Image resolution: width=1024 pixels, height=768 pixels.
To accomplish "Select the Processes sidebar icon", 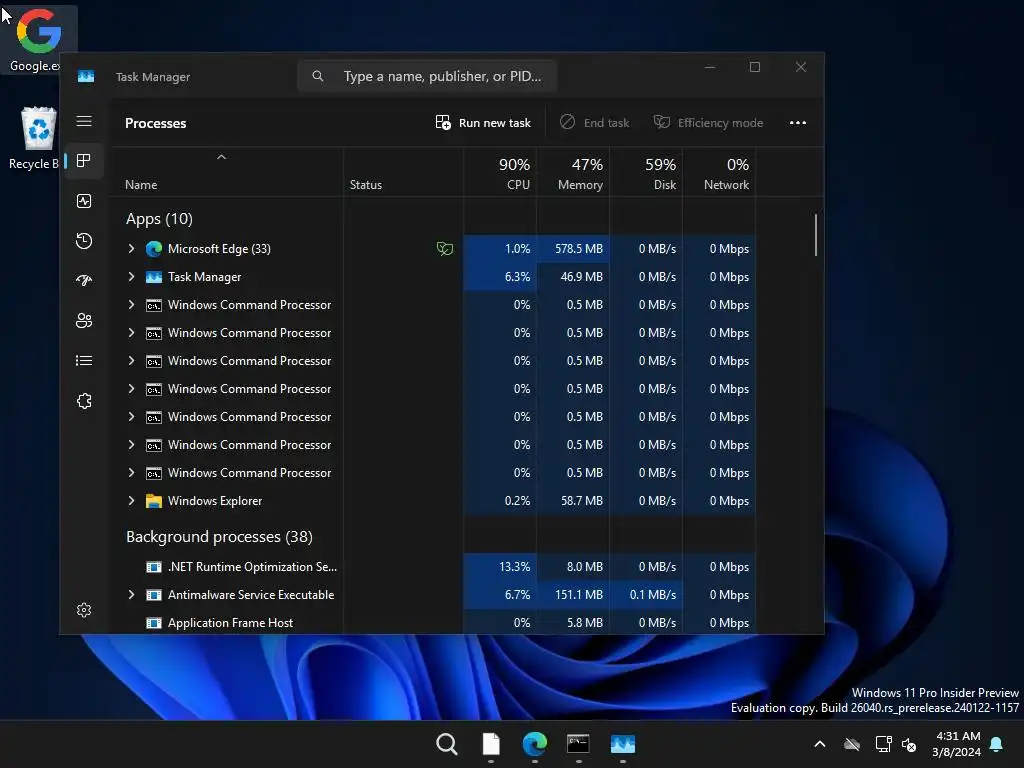I will tap(84, 161).
